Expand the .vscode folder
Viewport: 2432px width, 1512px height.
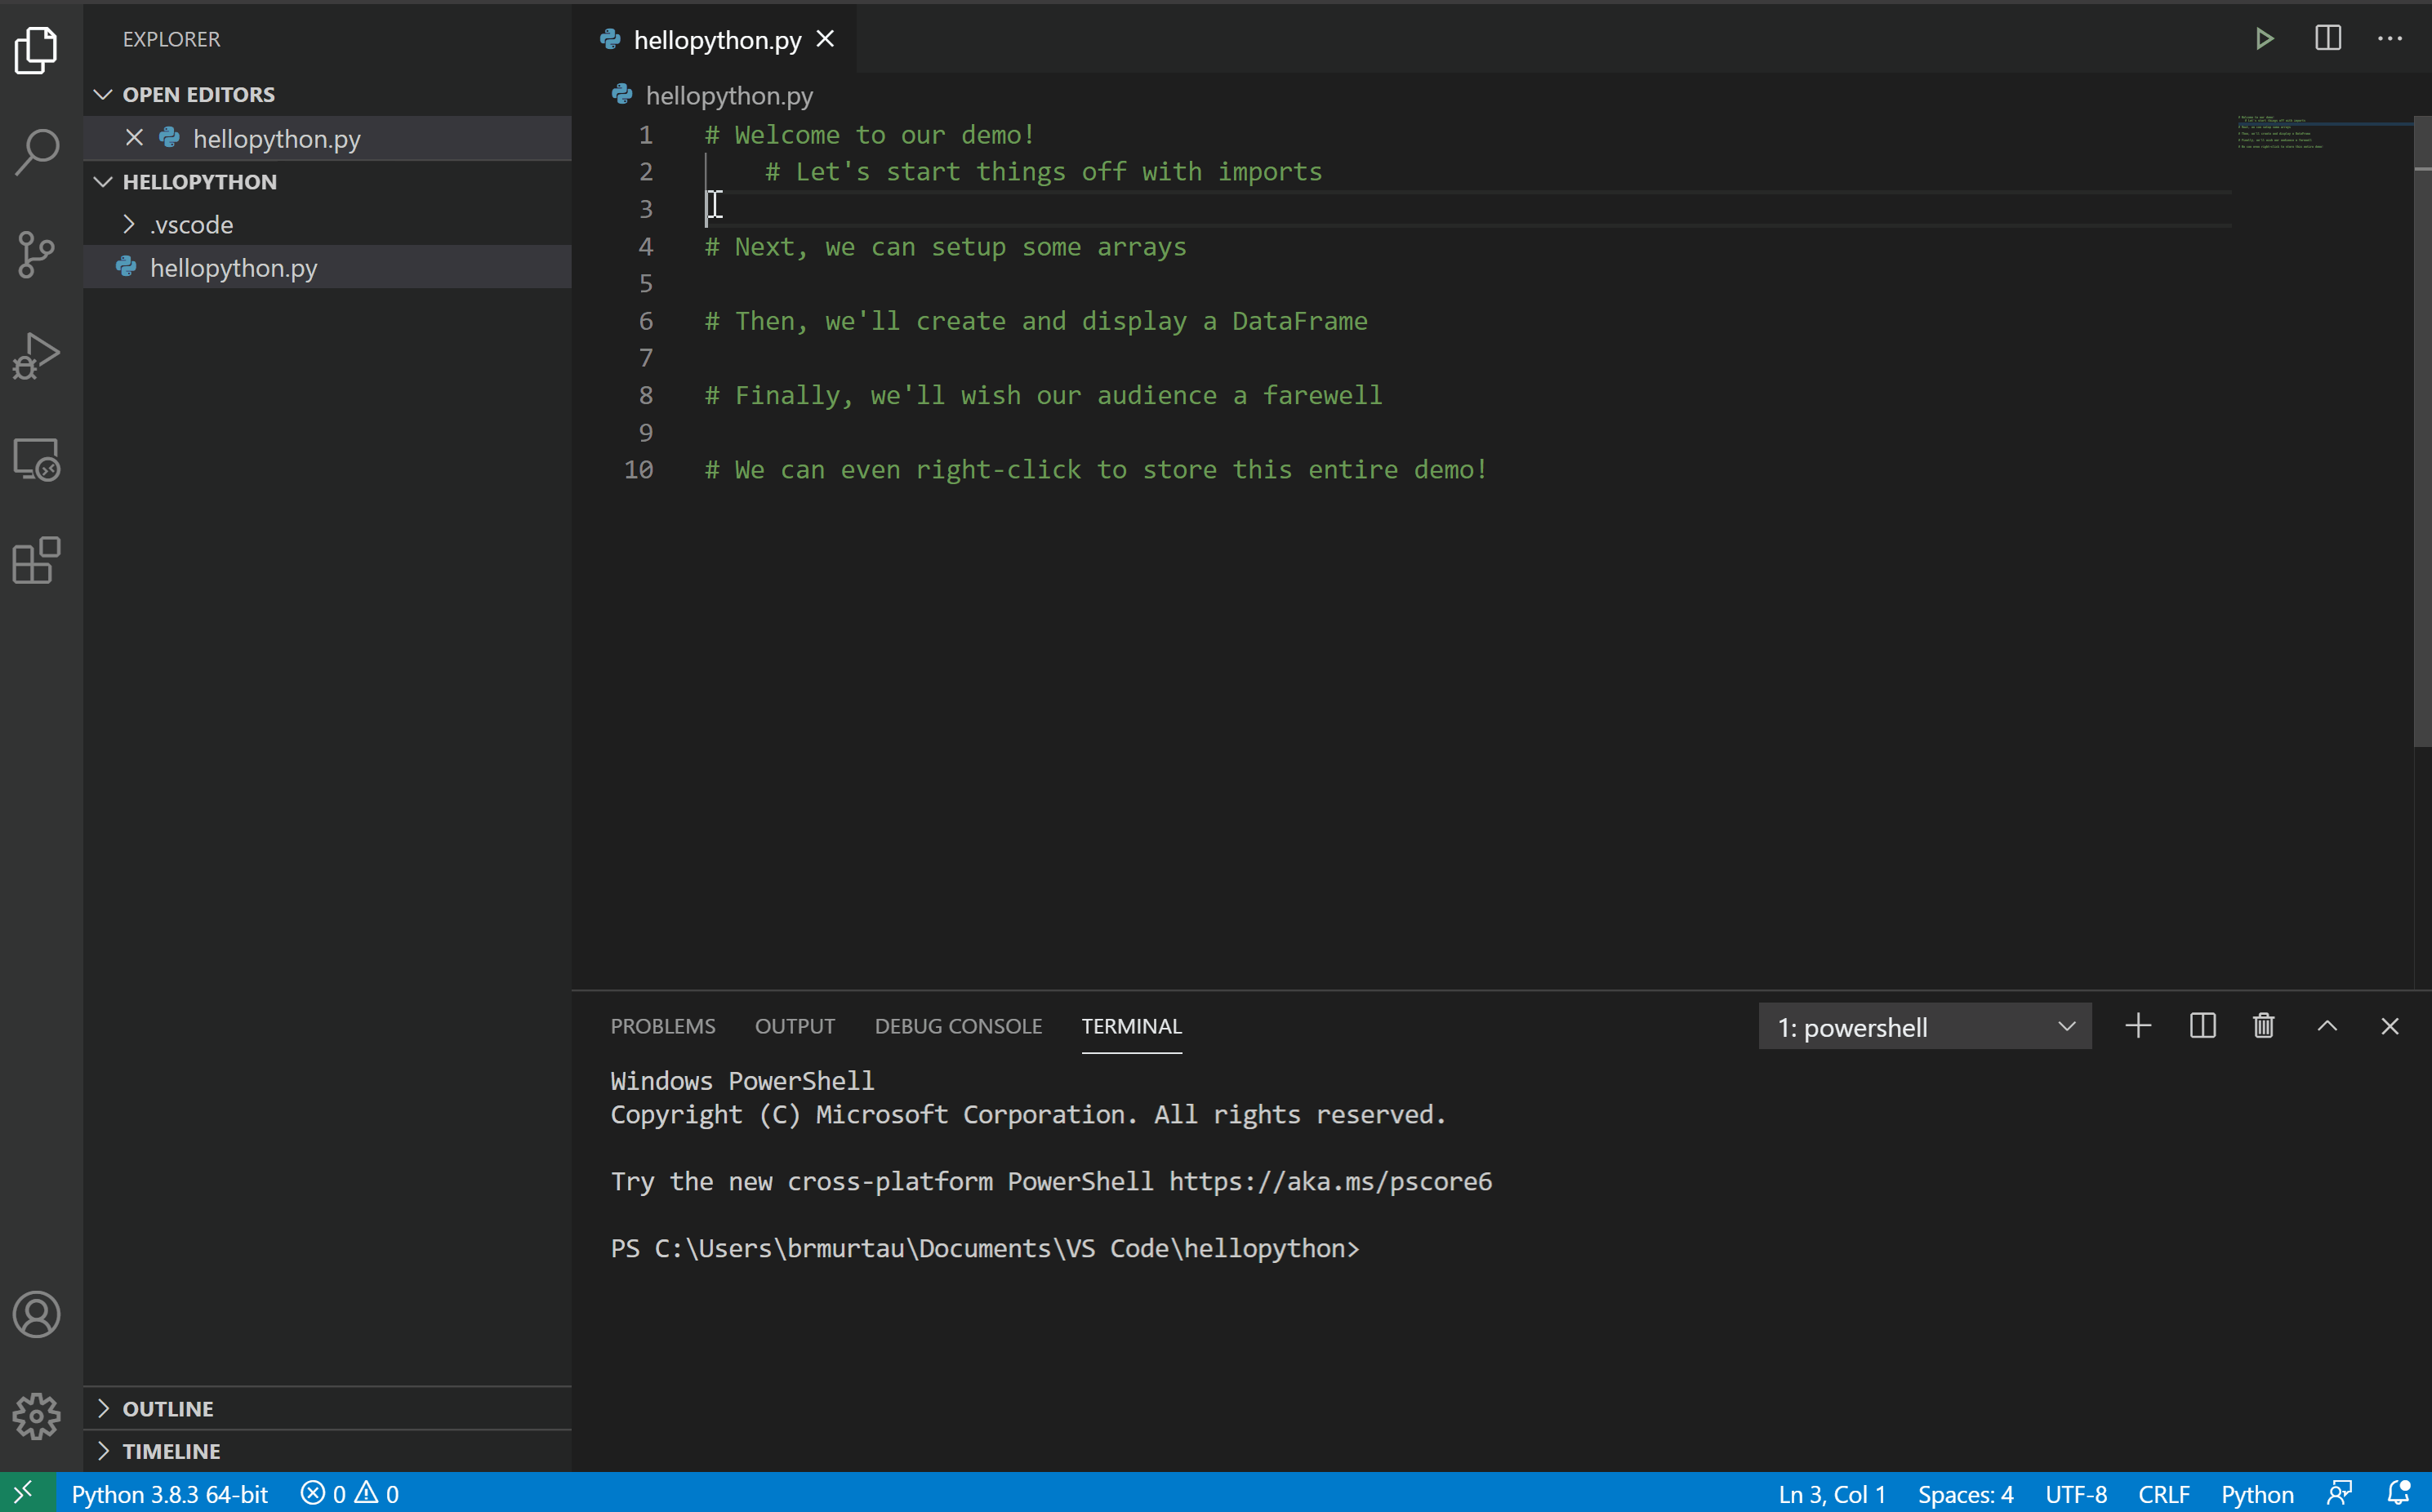pos(190,225)
